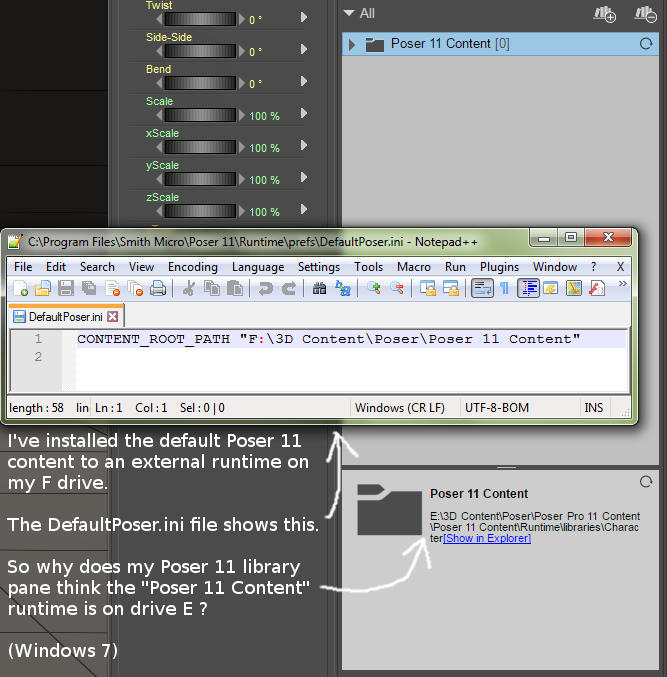The height and width of the screenshot is (677, 667).
Task: Open the Document Map icon
Action: 574,288
